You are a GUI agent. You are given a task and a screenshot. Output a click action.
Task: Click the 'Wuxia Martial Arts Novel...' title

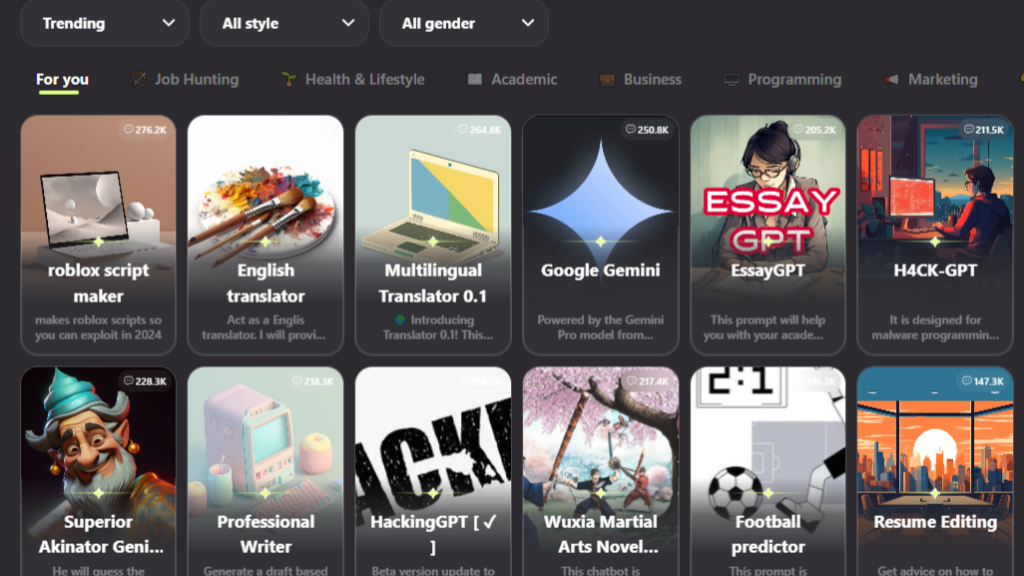click(x=601, y=534)
